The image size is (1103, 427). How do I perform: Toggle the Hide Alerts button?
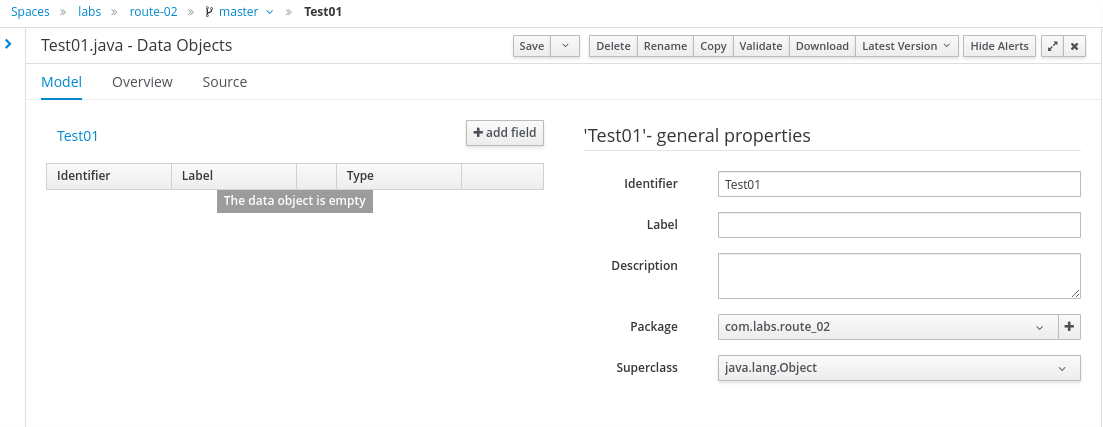999,46
